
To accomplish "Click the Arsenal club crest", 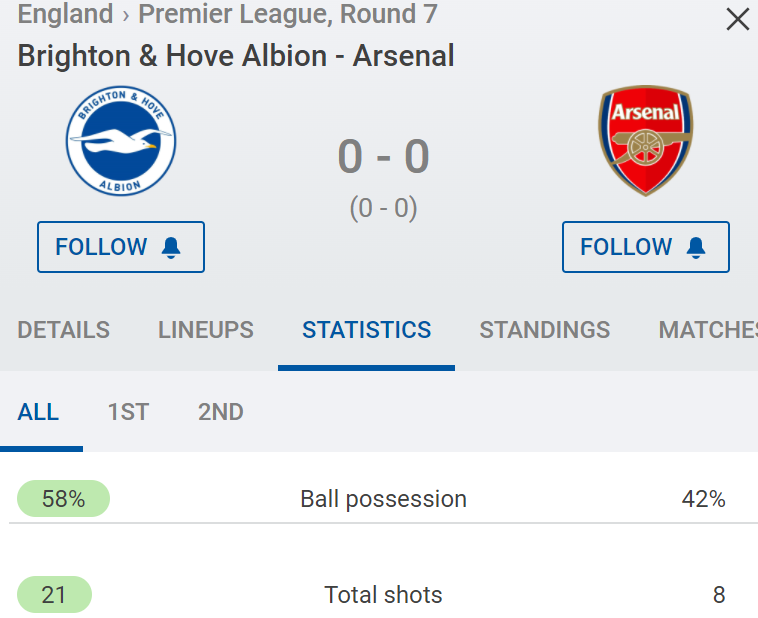I will pos(646,141).
